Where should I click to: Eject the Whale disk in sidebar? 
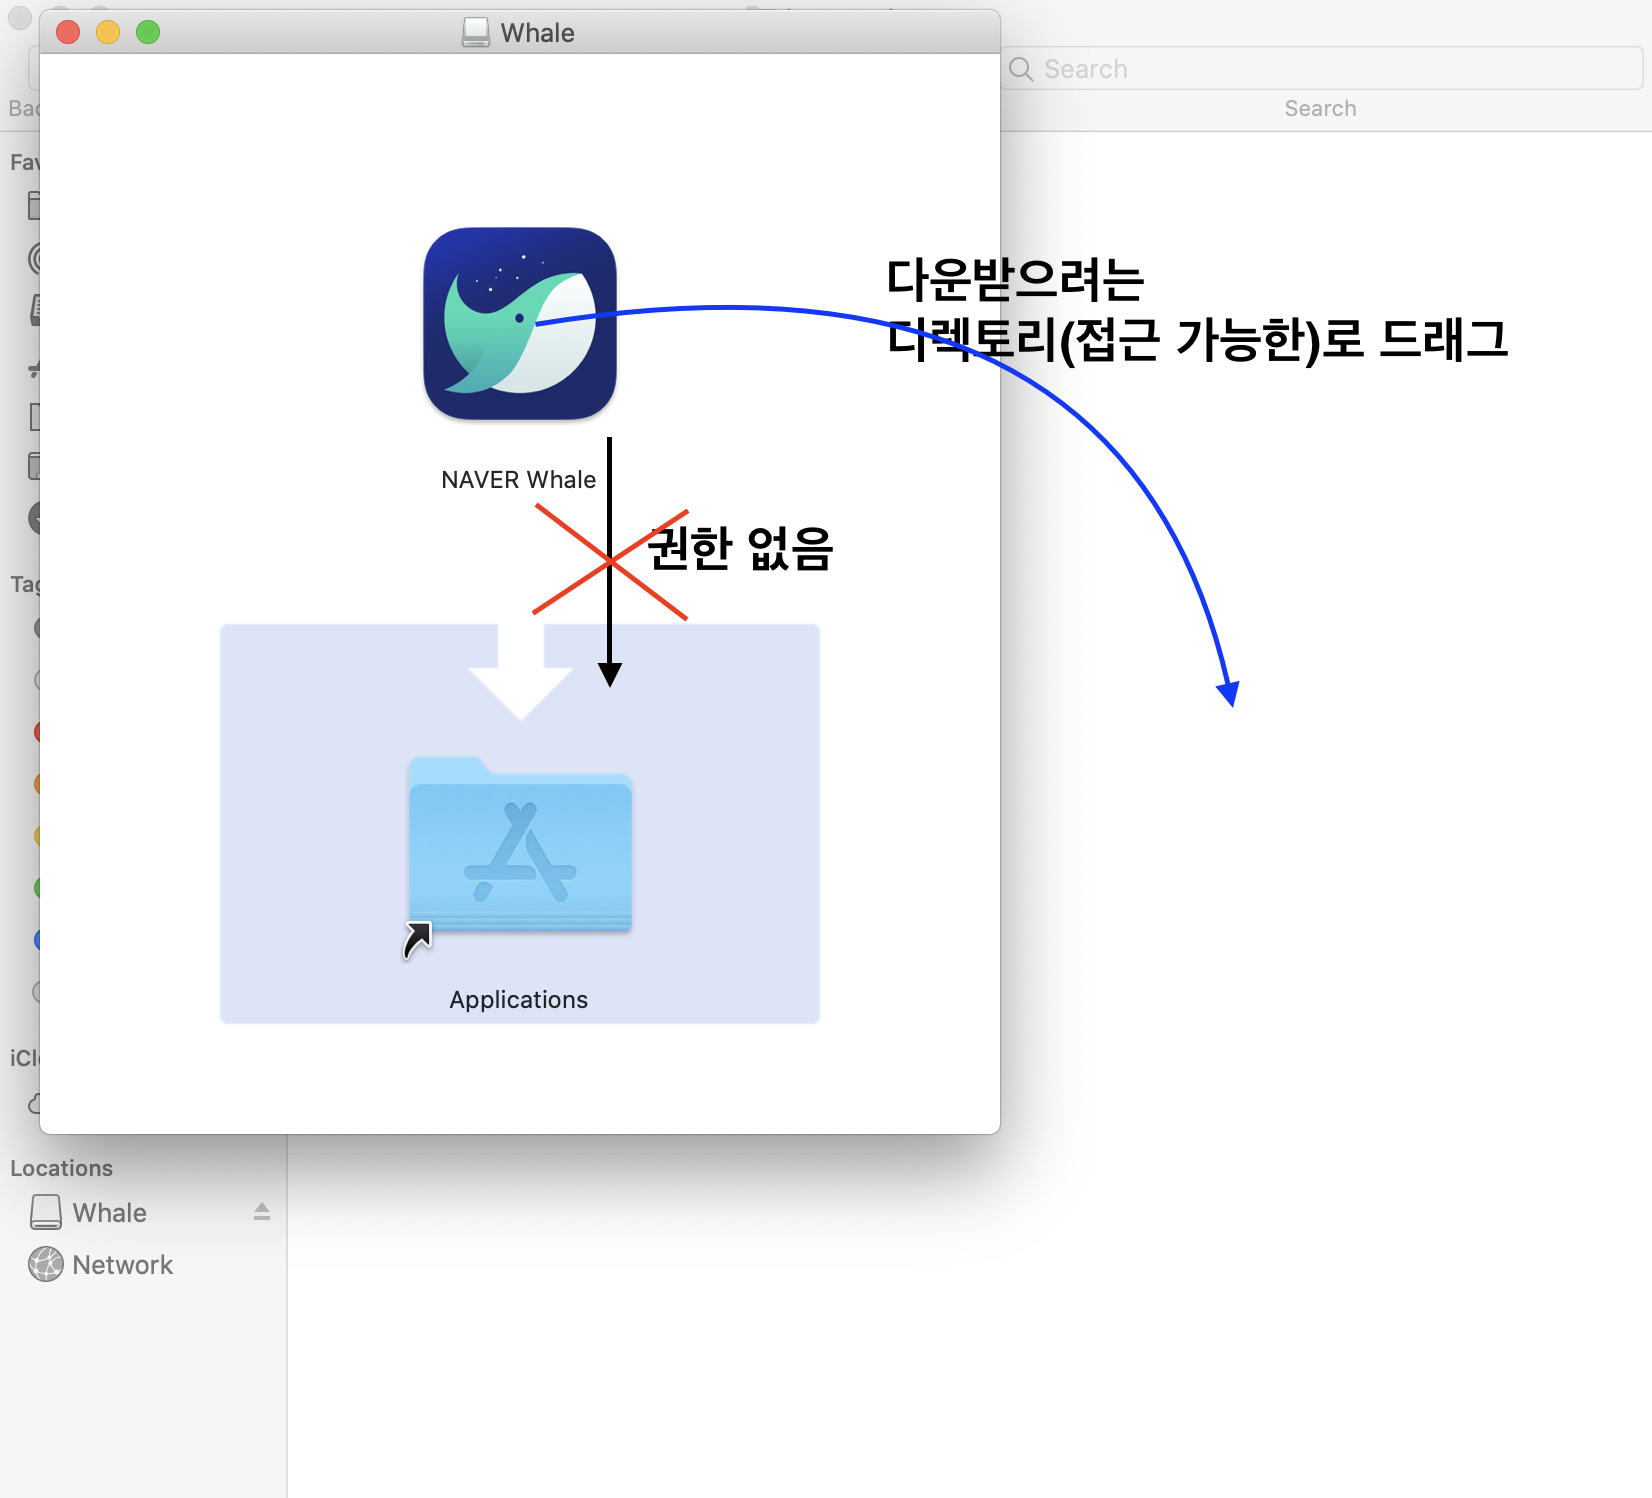[x=262, y=1212]
